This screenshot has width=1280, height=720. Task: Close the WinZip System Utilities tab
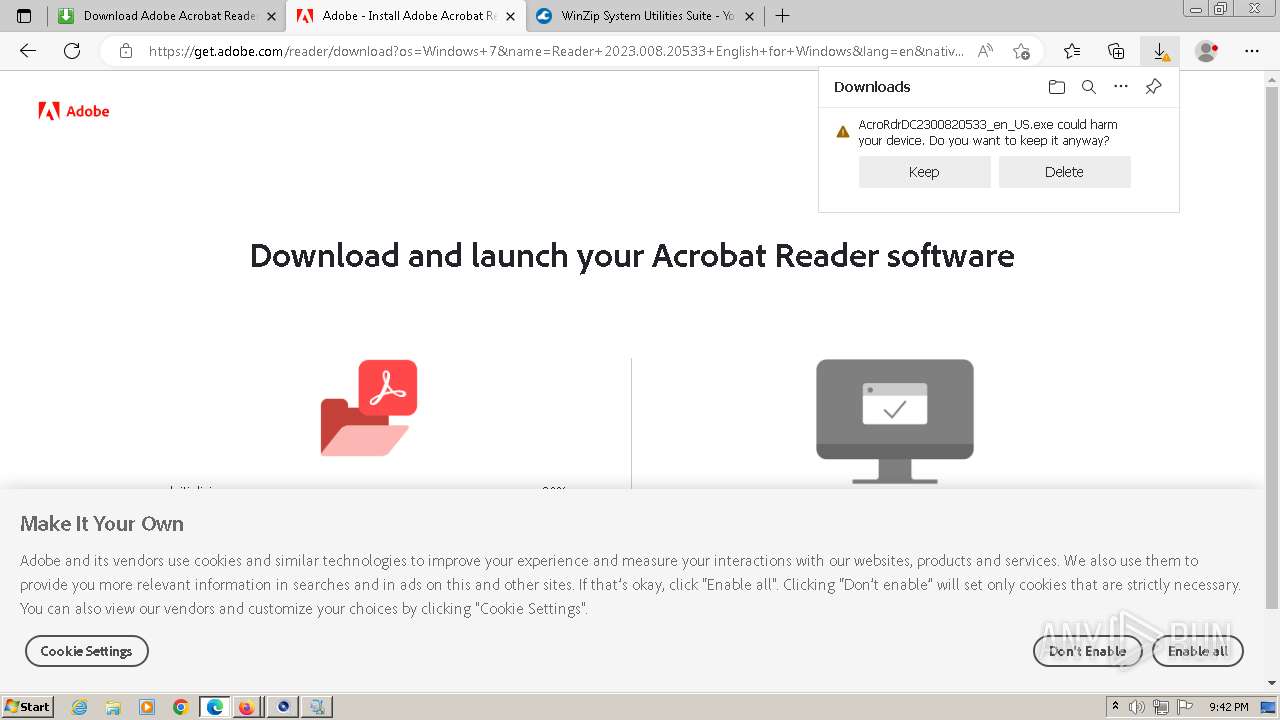(750, 16)
